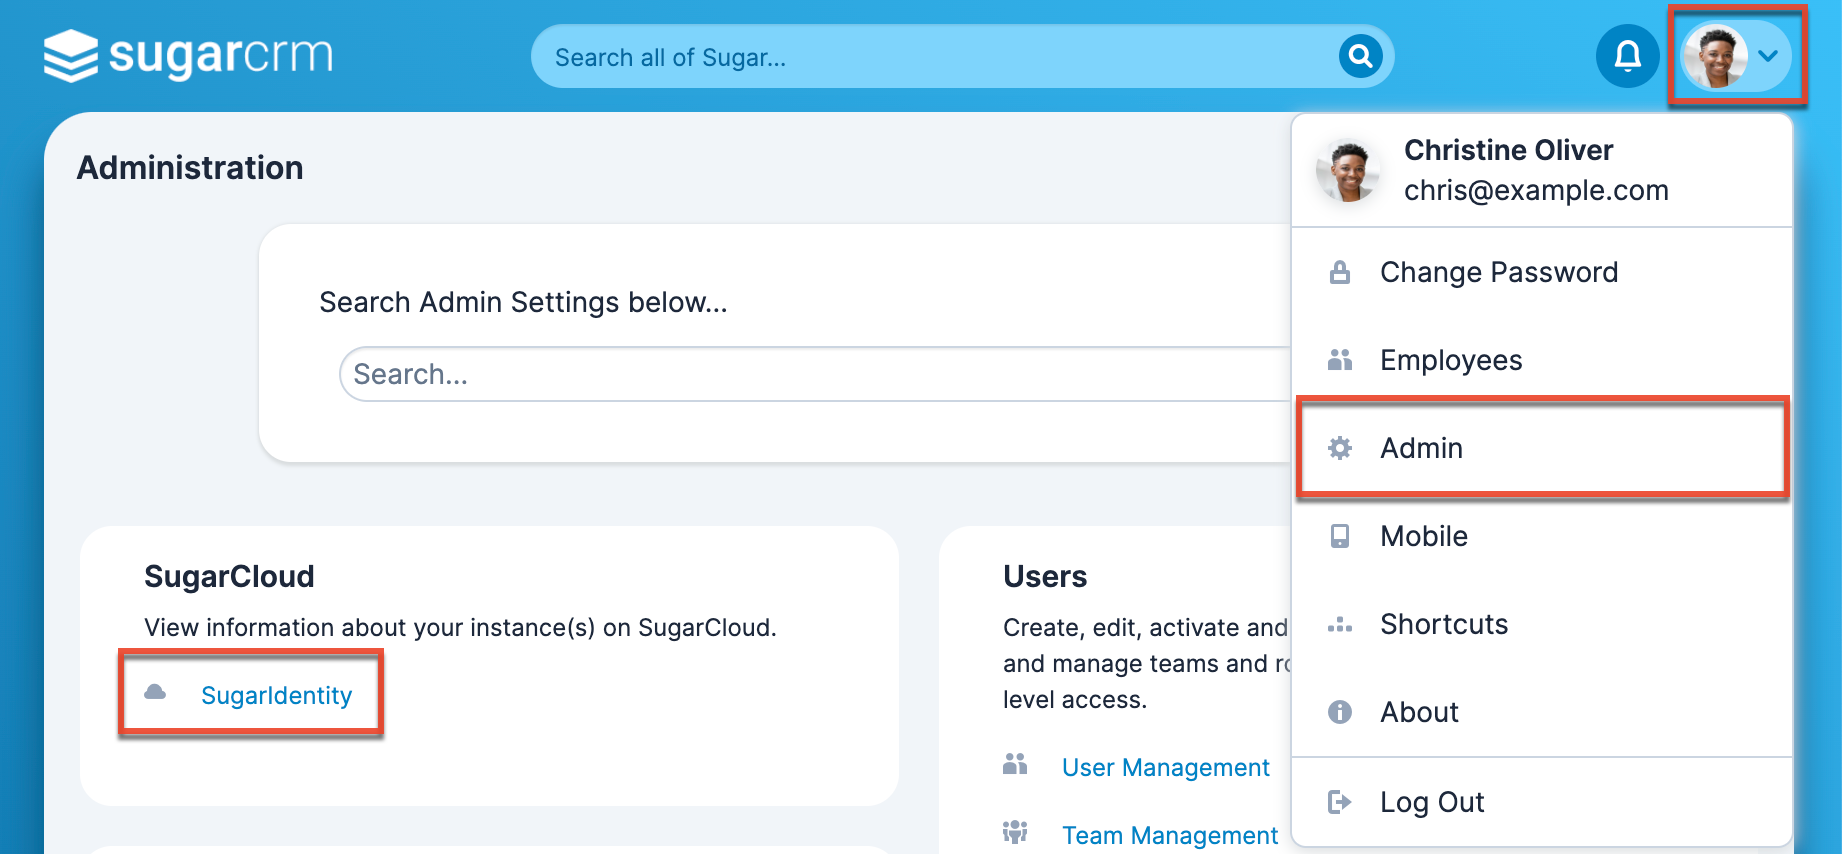This screenshot has width=1842, height=854.
Task: Choose About in the user menu
Action: [x=1542, y=712]
